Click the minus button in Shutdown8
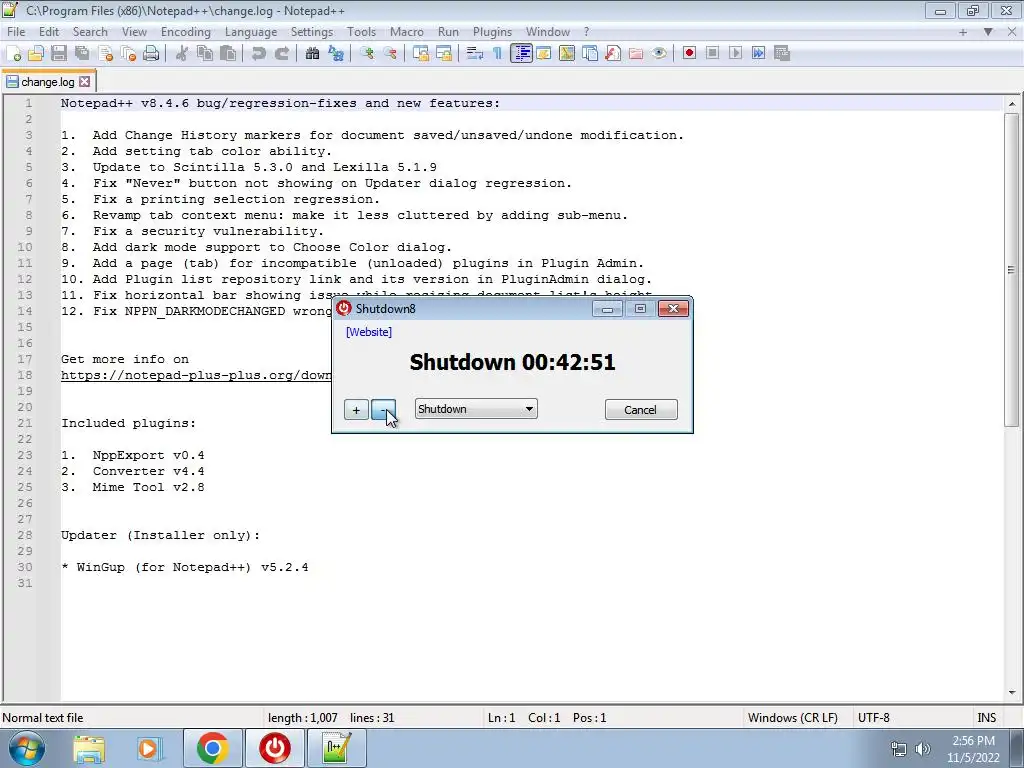 pos(383,410)
